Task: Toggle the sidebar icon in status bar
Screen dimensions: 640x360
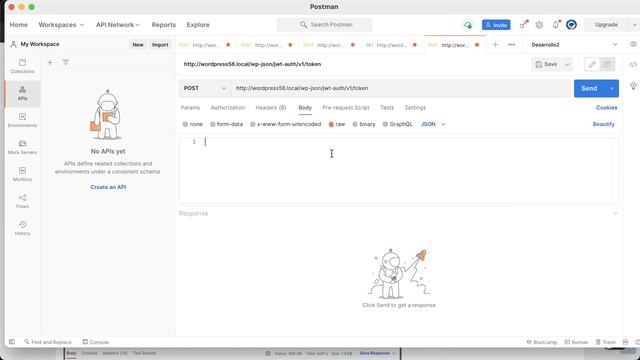Action: coord(12,342)
